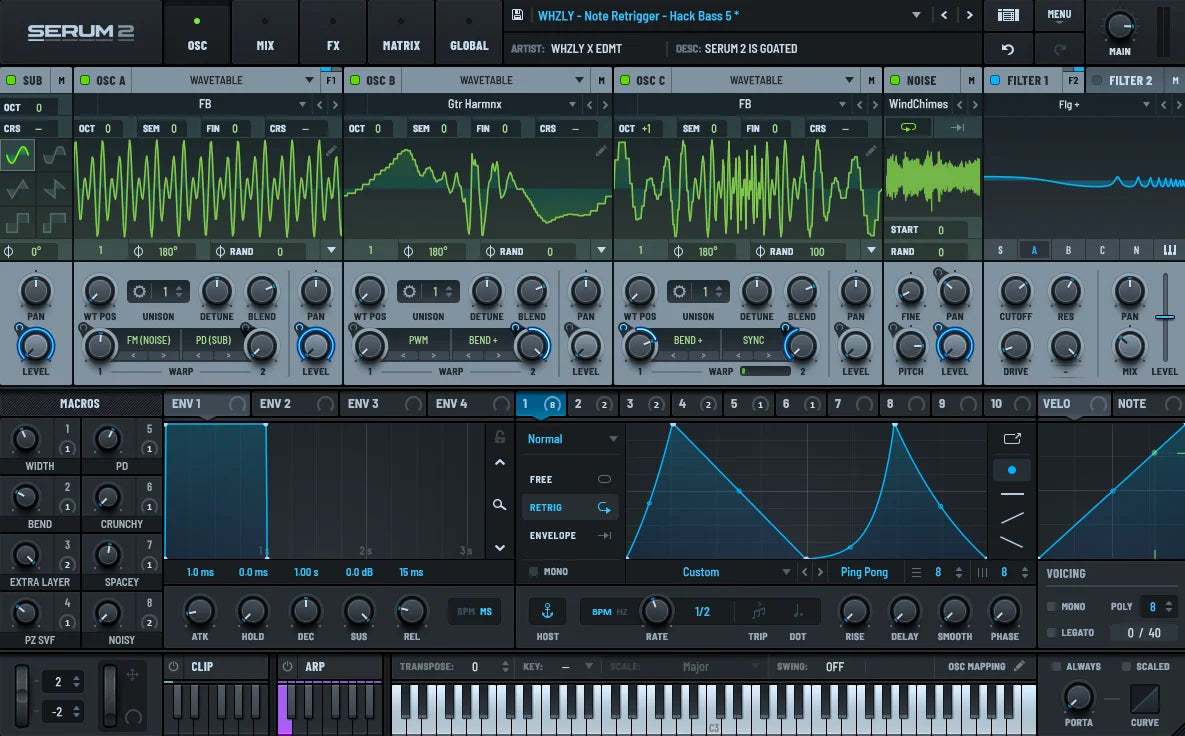The width and height of the screenshot is (1185, 736).
Task: Expand the Custom LFO shape dropdown
Action: click(787, 573)
